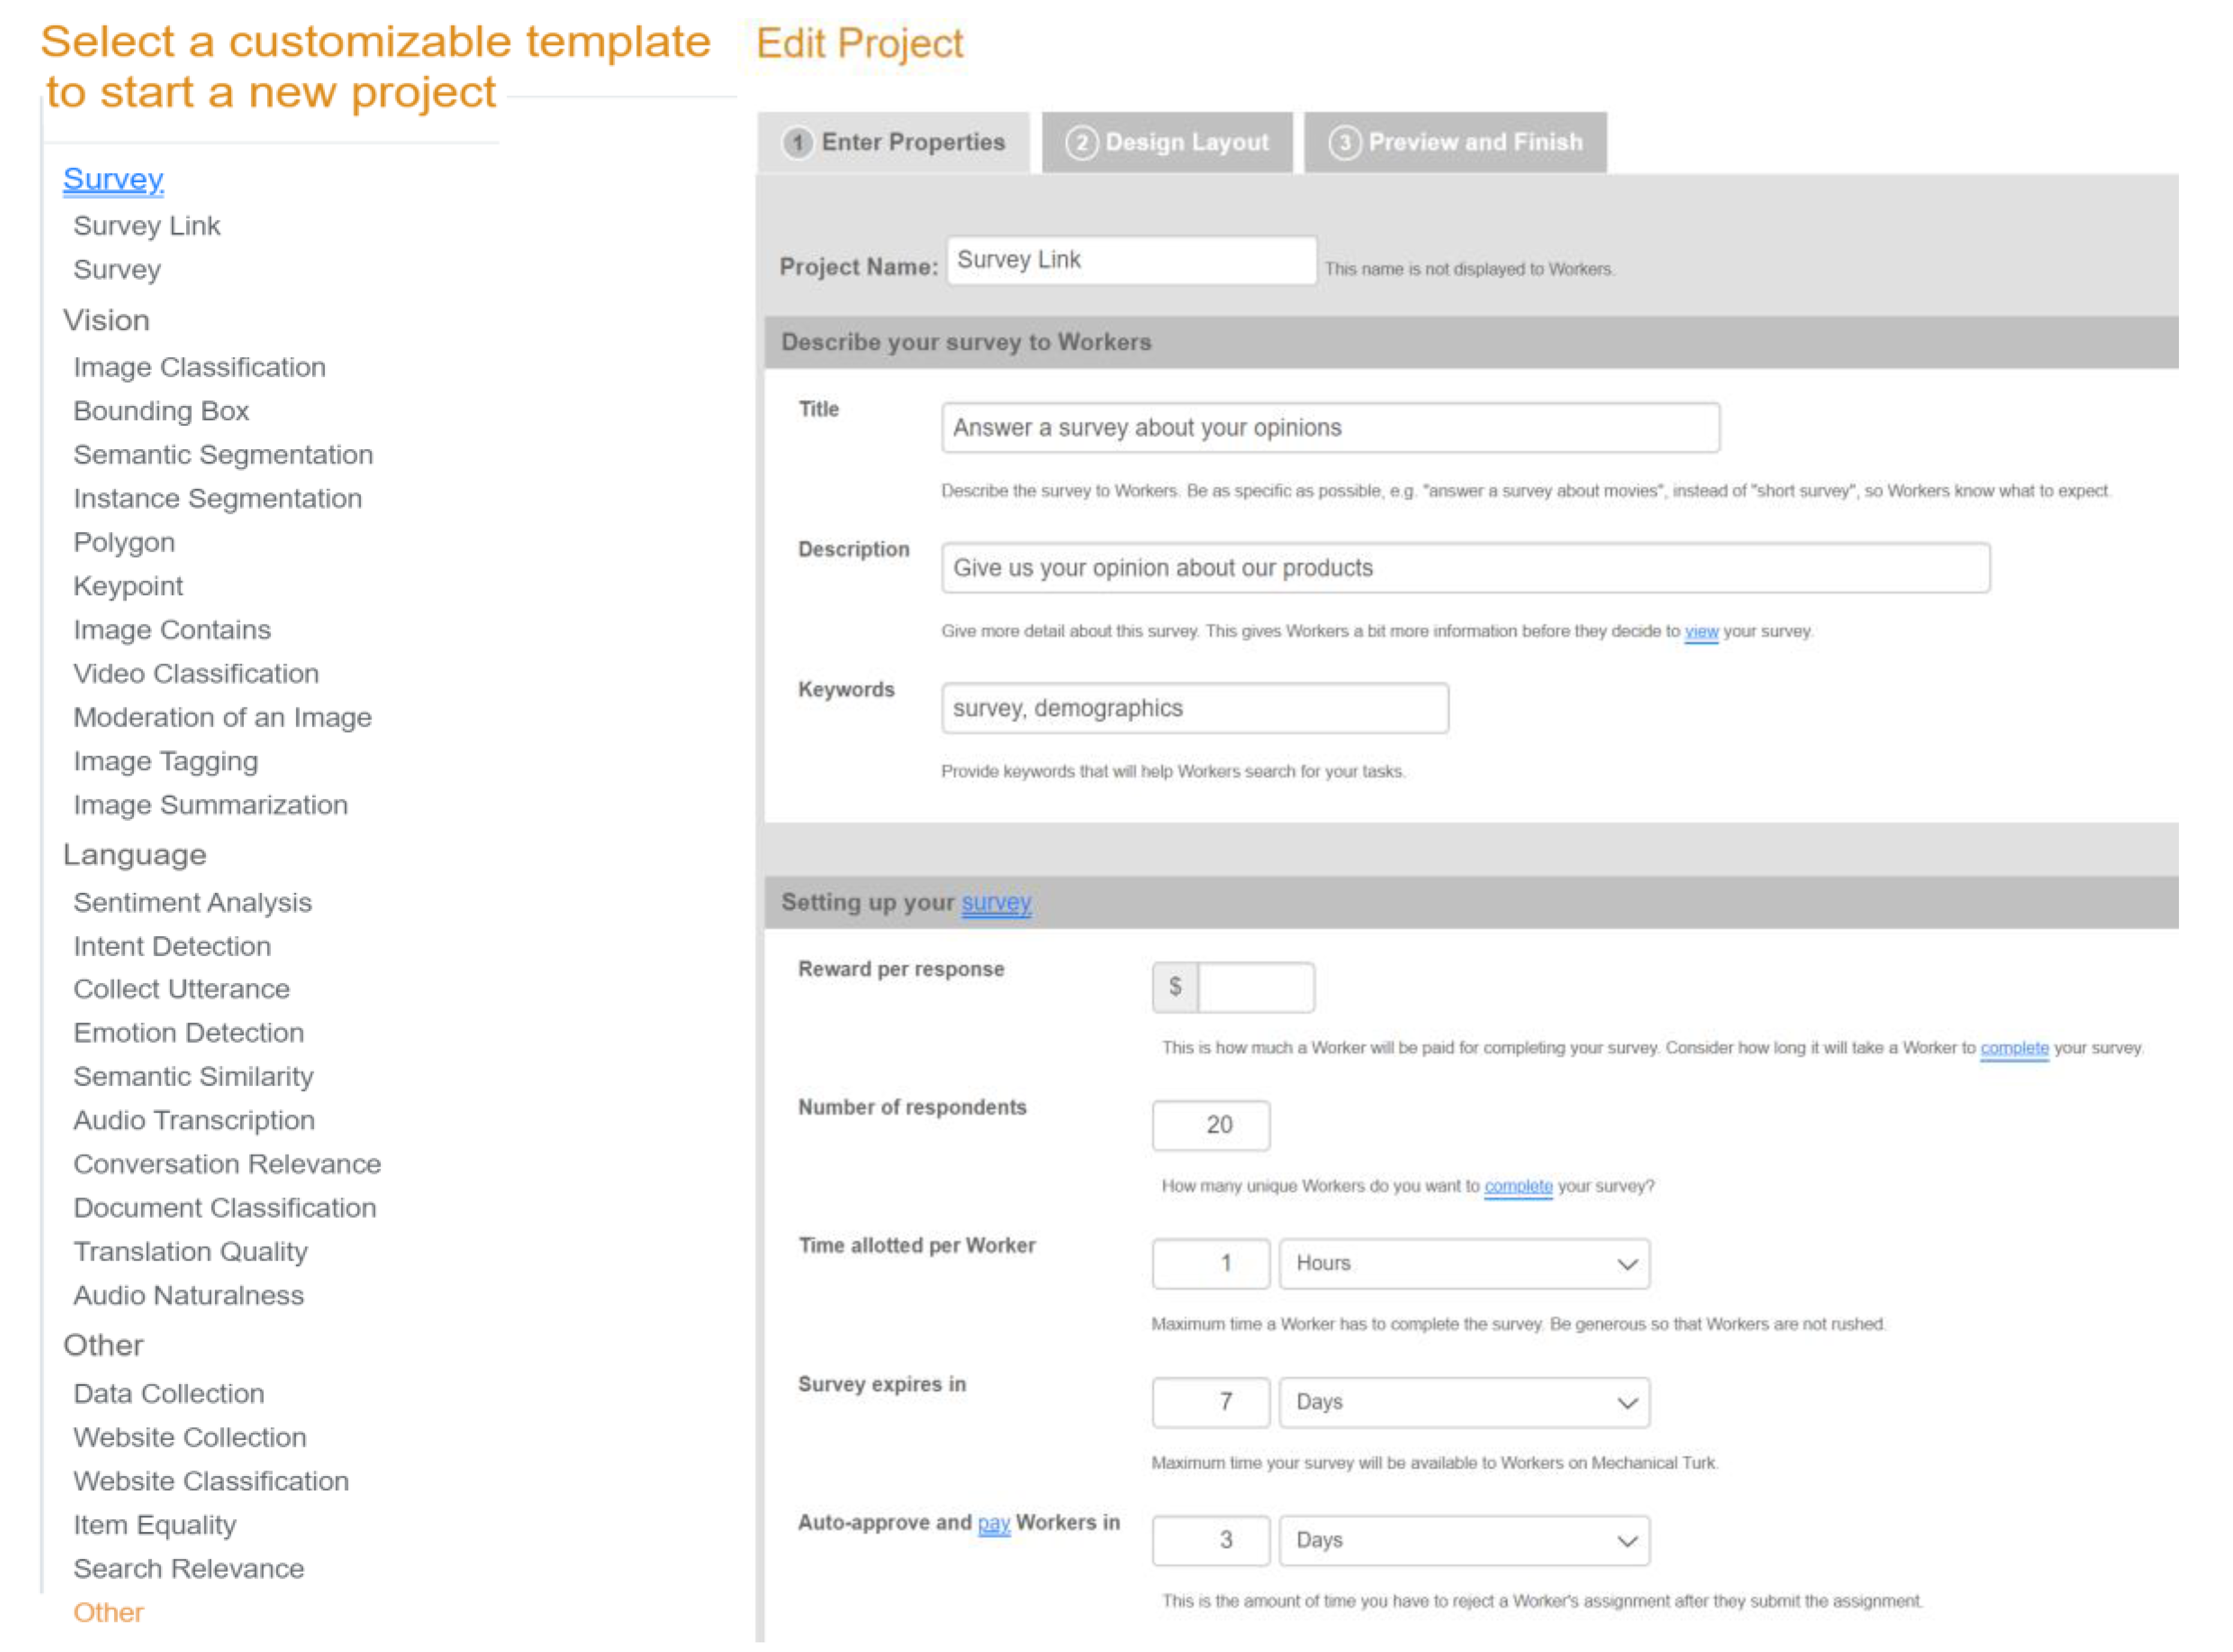The height and width of the screenshot is (1652, 2233).
Task: Pick the Sentiment Analysis template
Action: pos(193,902)
